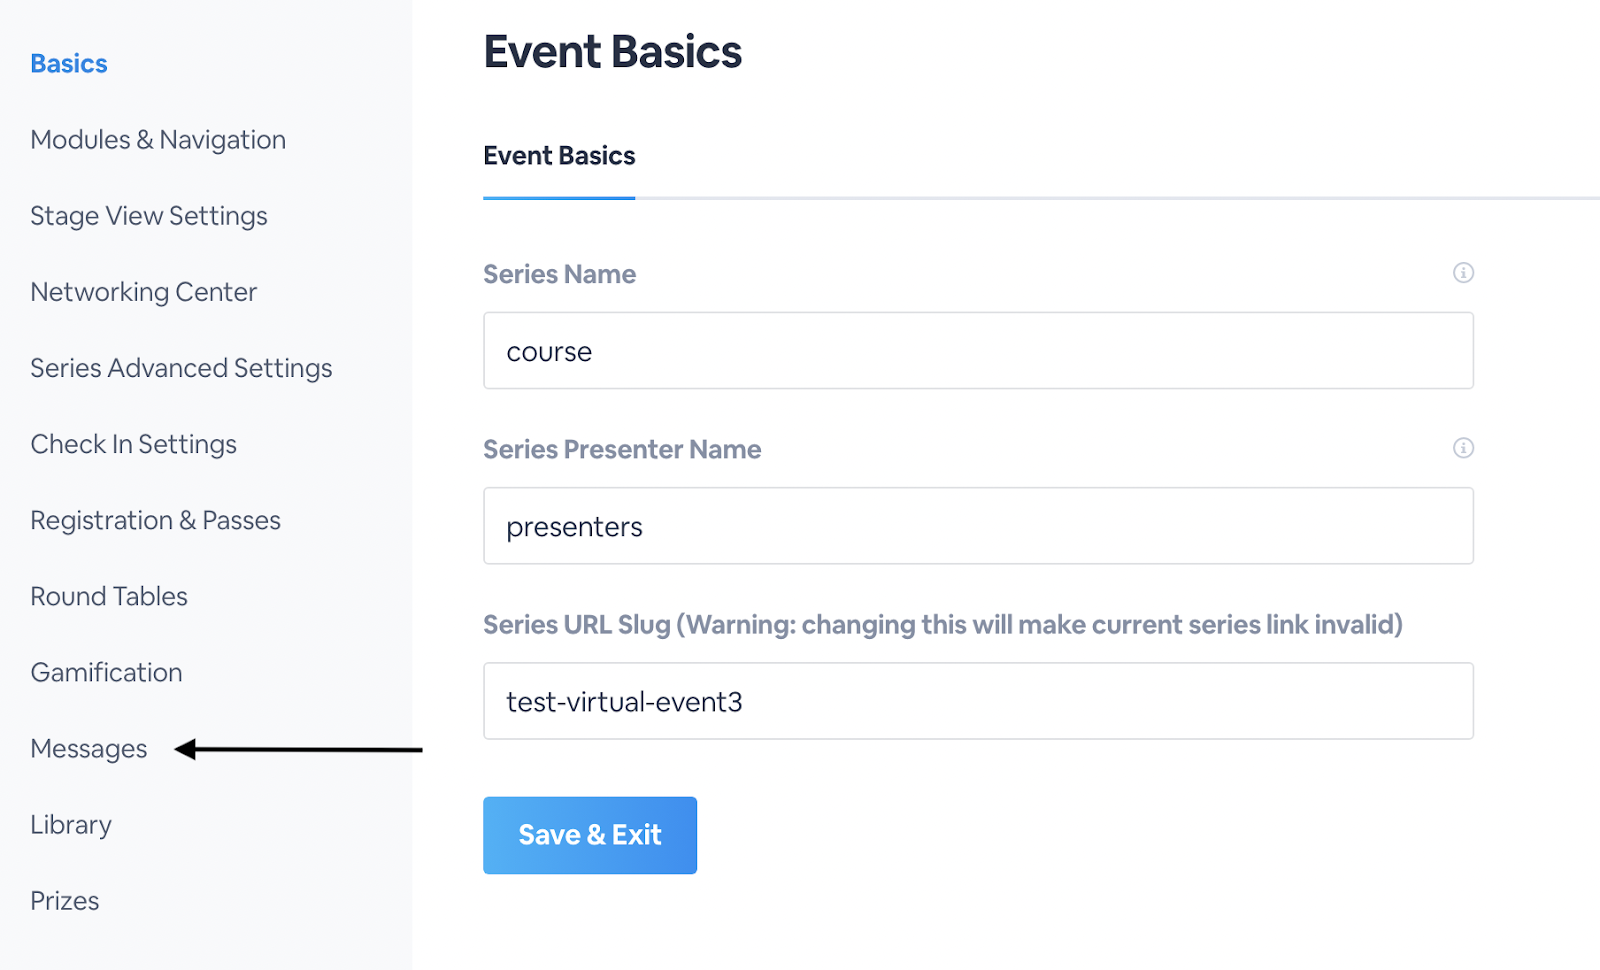Select Round Tables in the sidebar

109,596
